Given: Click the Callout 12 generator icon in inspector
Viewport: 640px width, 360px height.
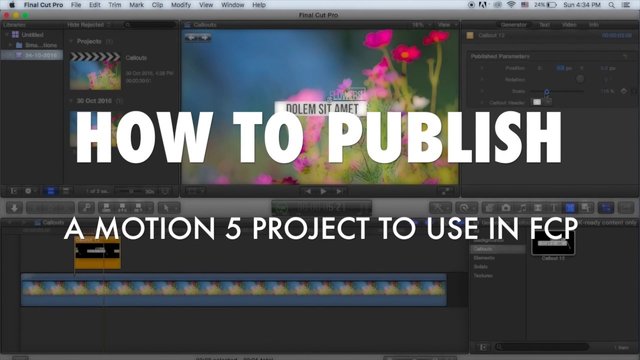Looking at the screenshot, I should coord(470,36).
